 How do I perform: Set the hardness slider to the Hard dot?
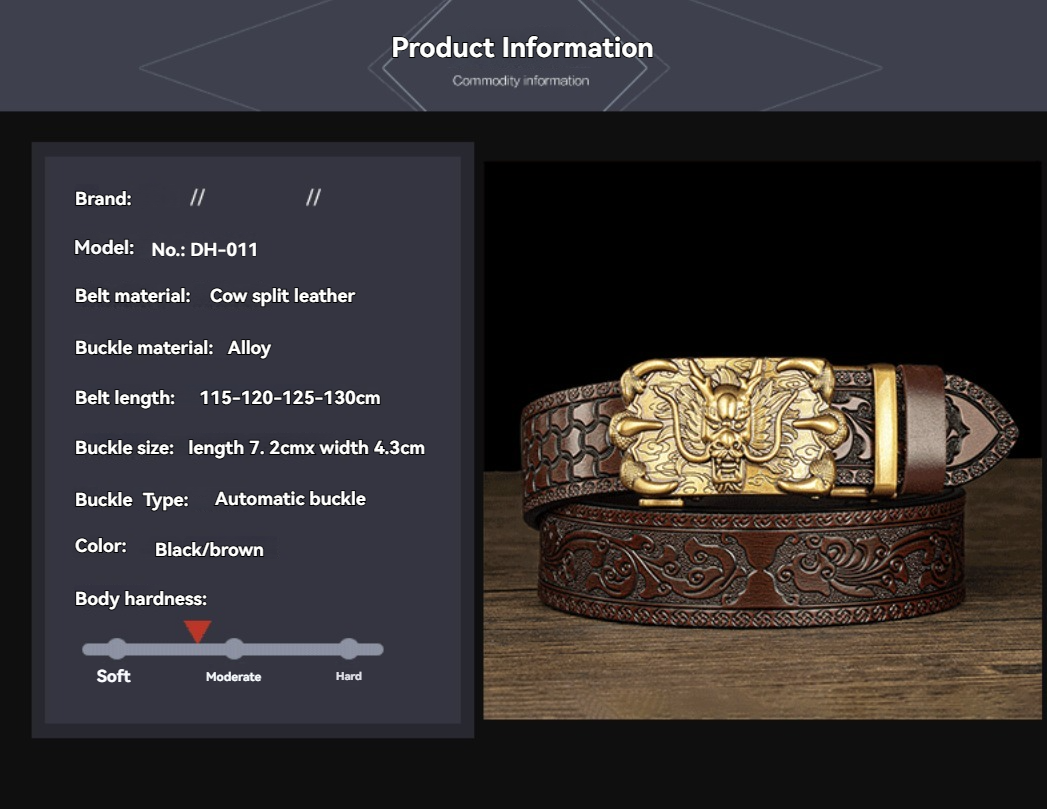[x=348, y=649]
